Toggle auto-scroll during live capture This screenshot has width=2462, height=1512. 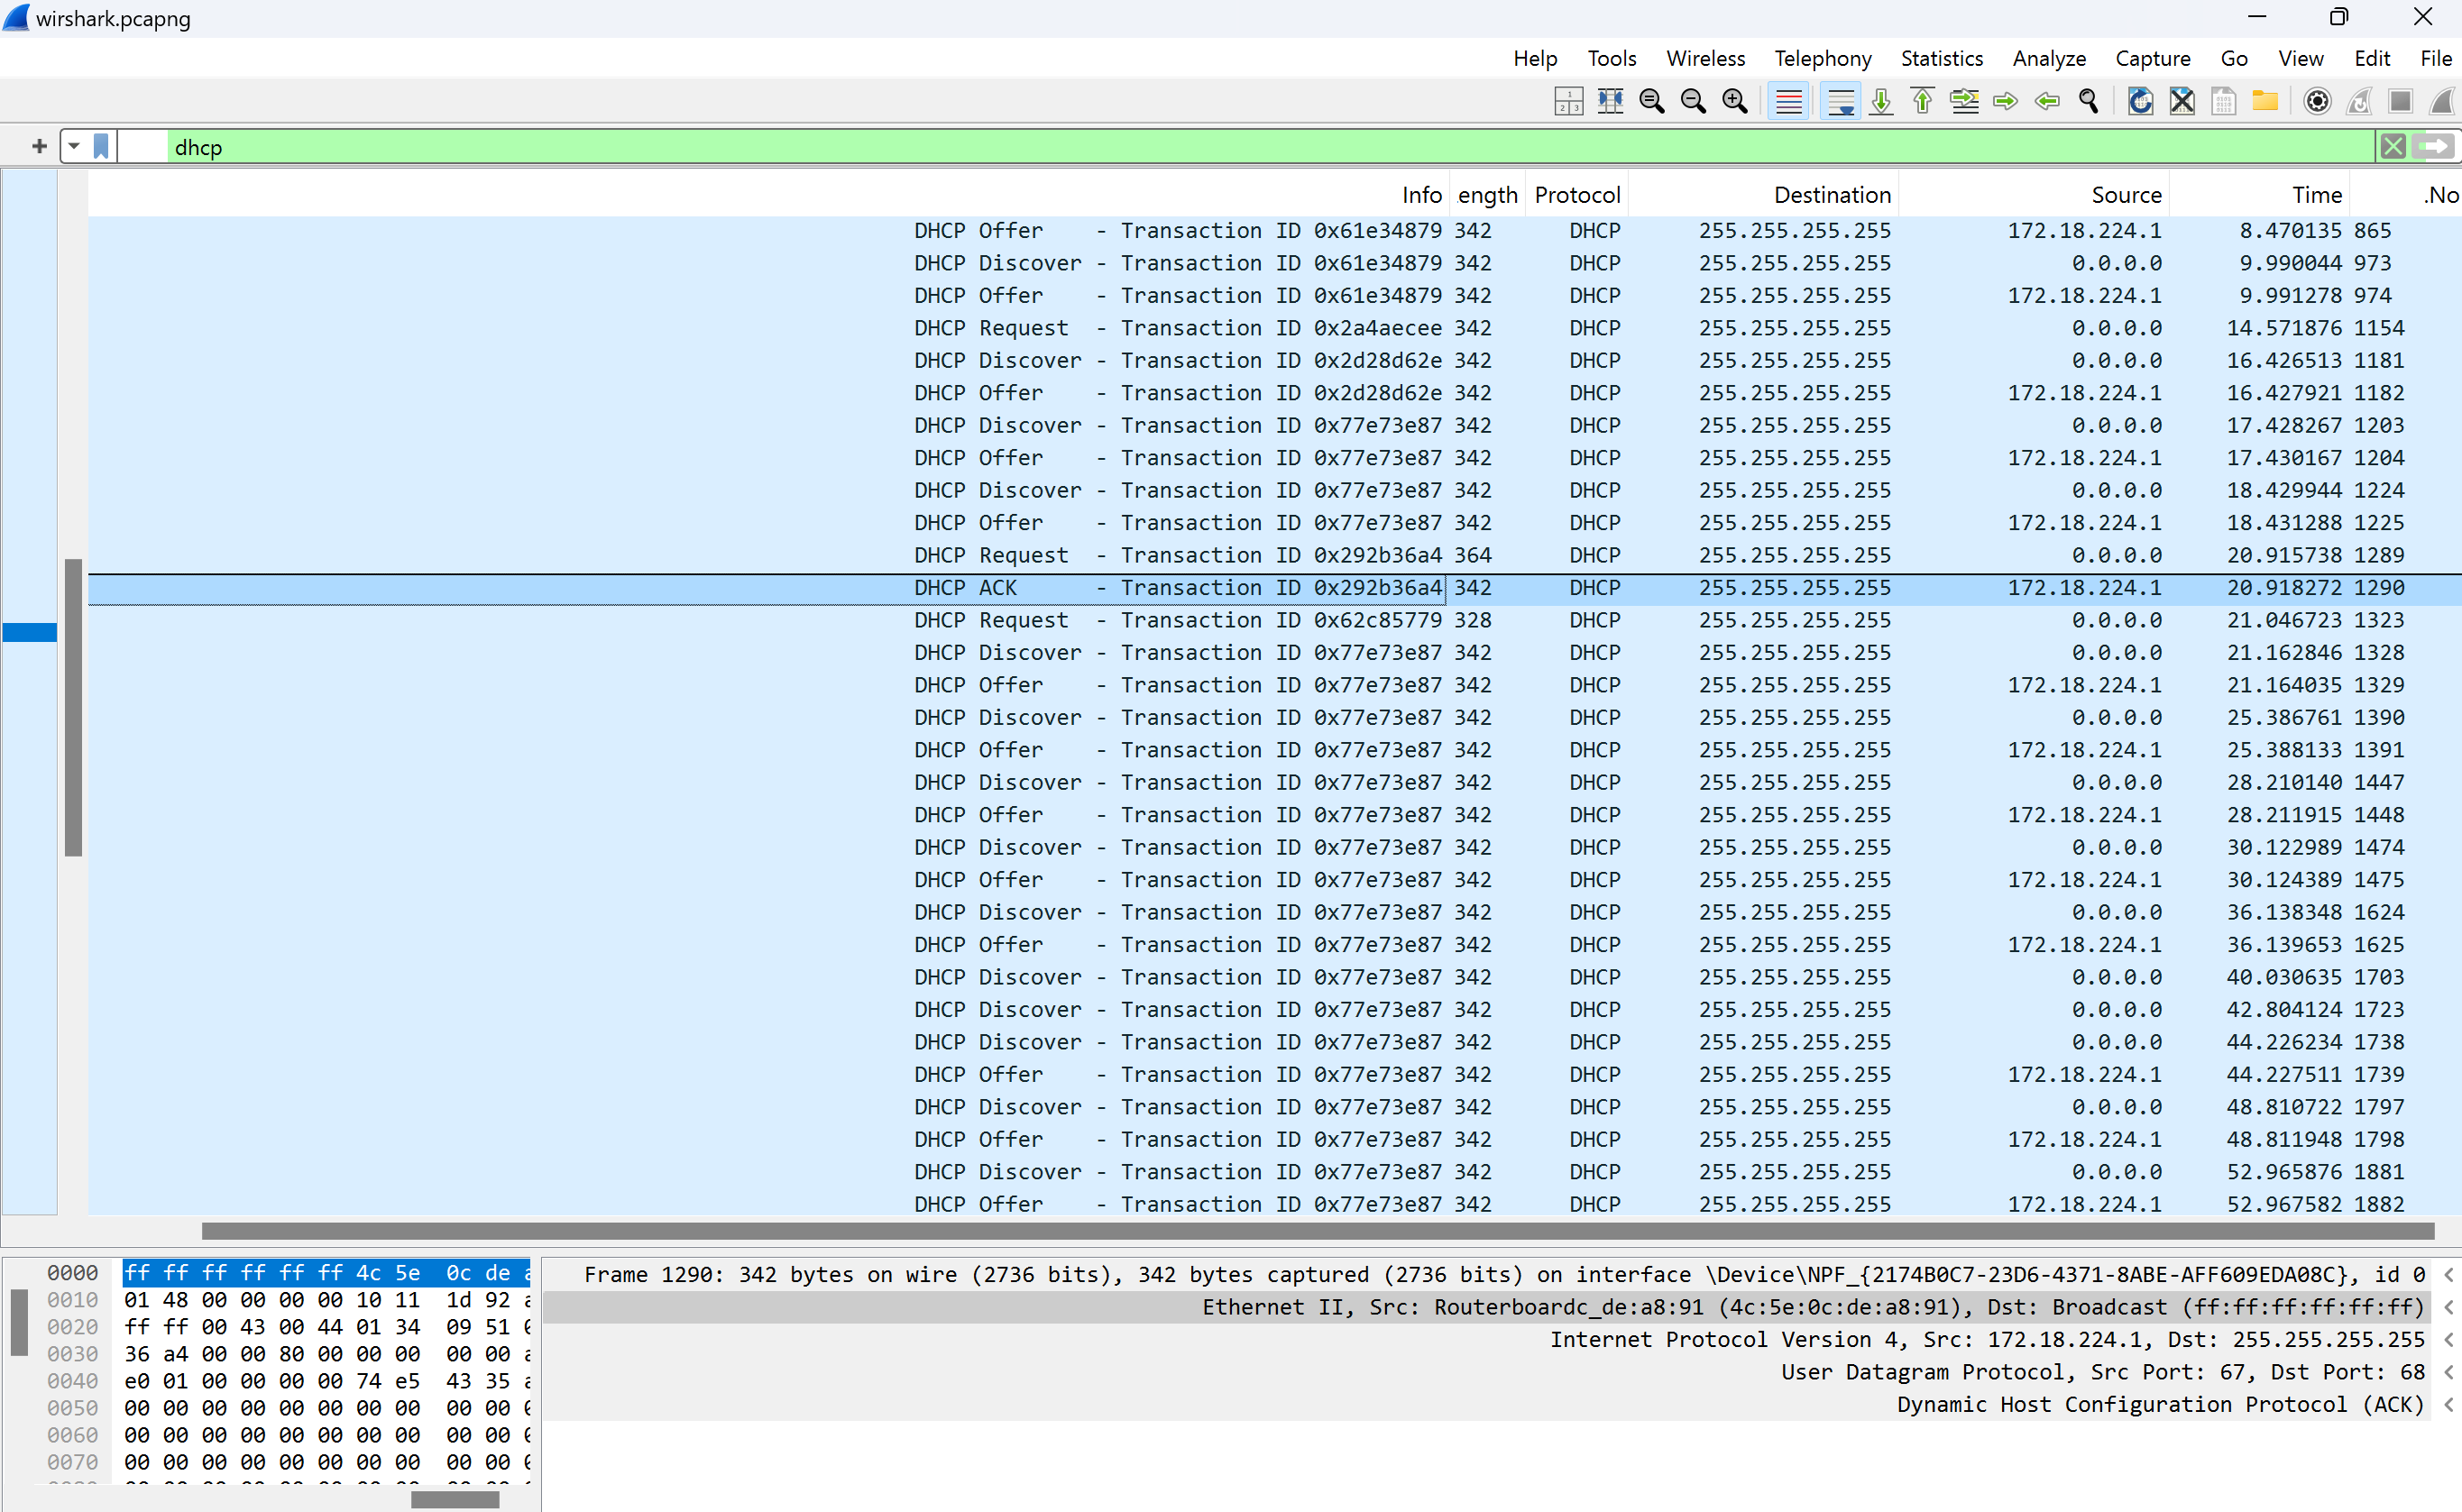[x=1840, y=101]
